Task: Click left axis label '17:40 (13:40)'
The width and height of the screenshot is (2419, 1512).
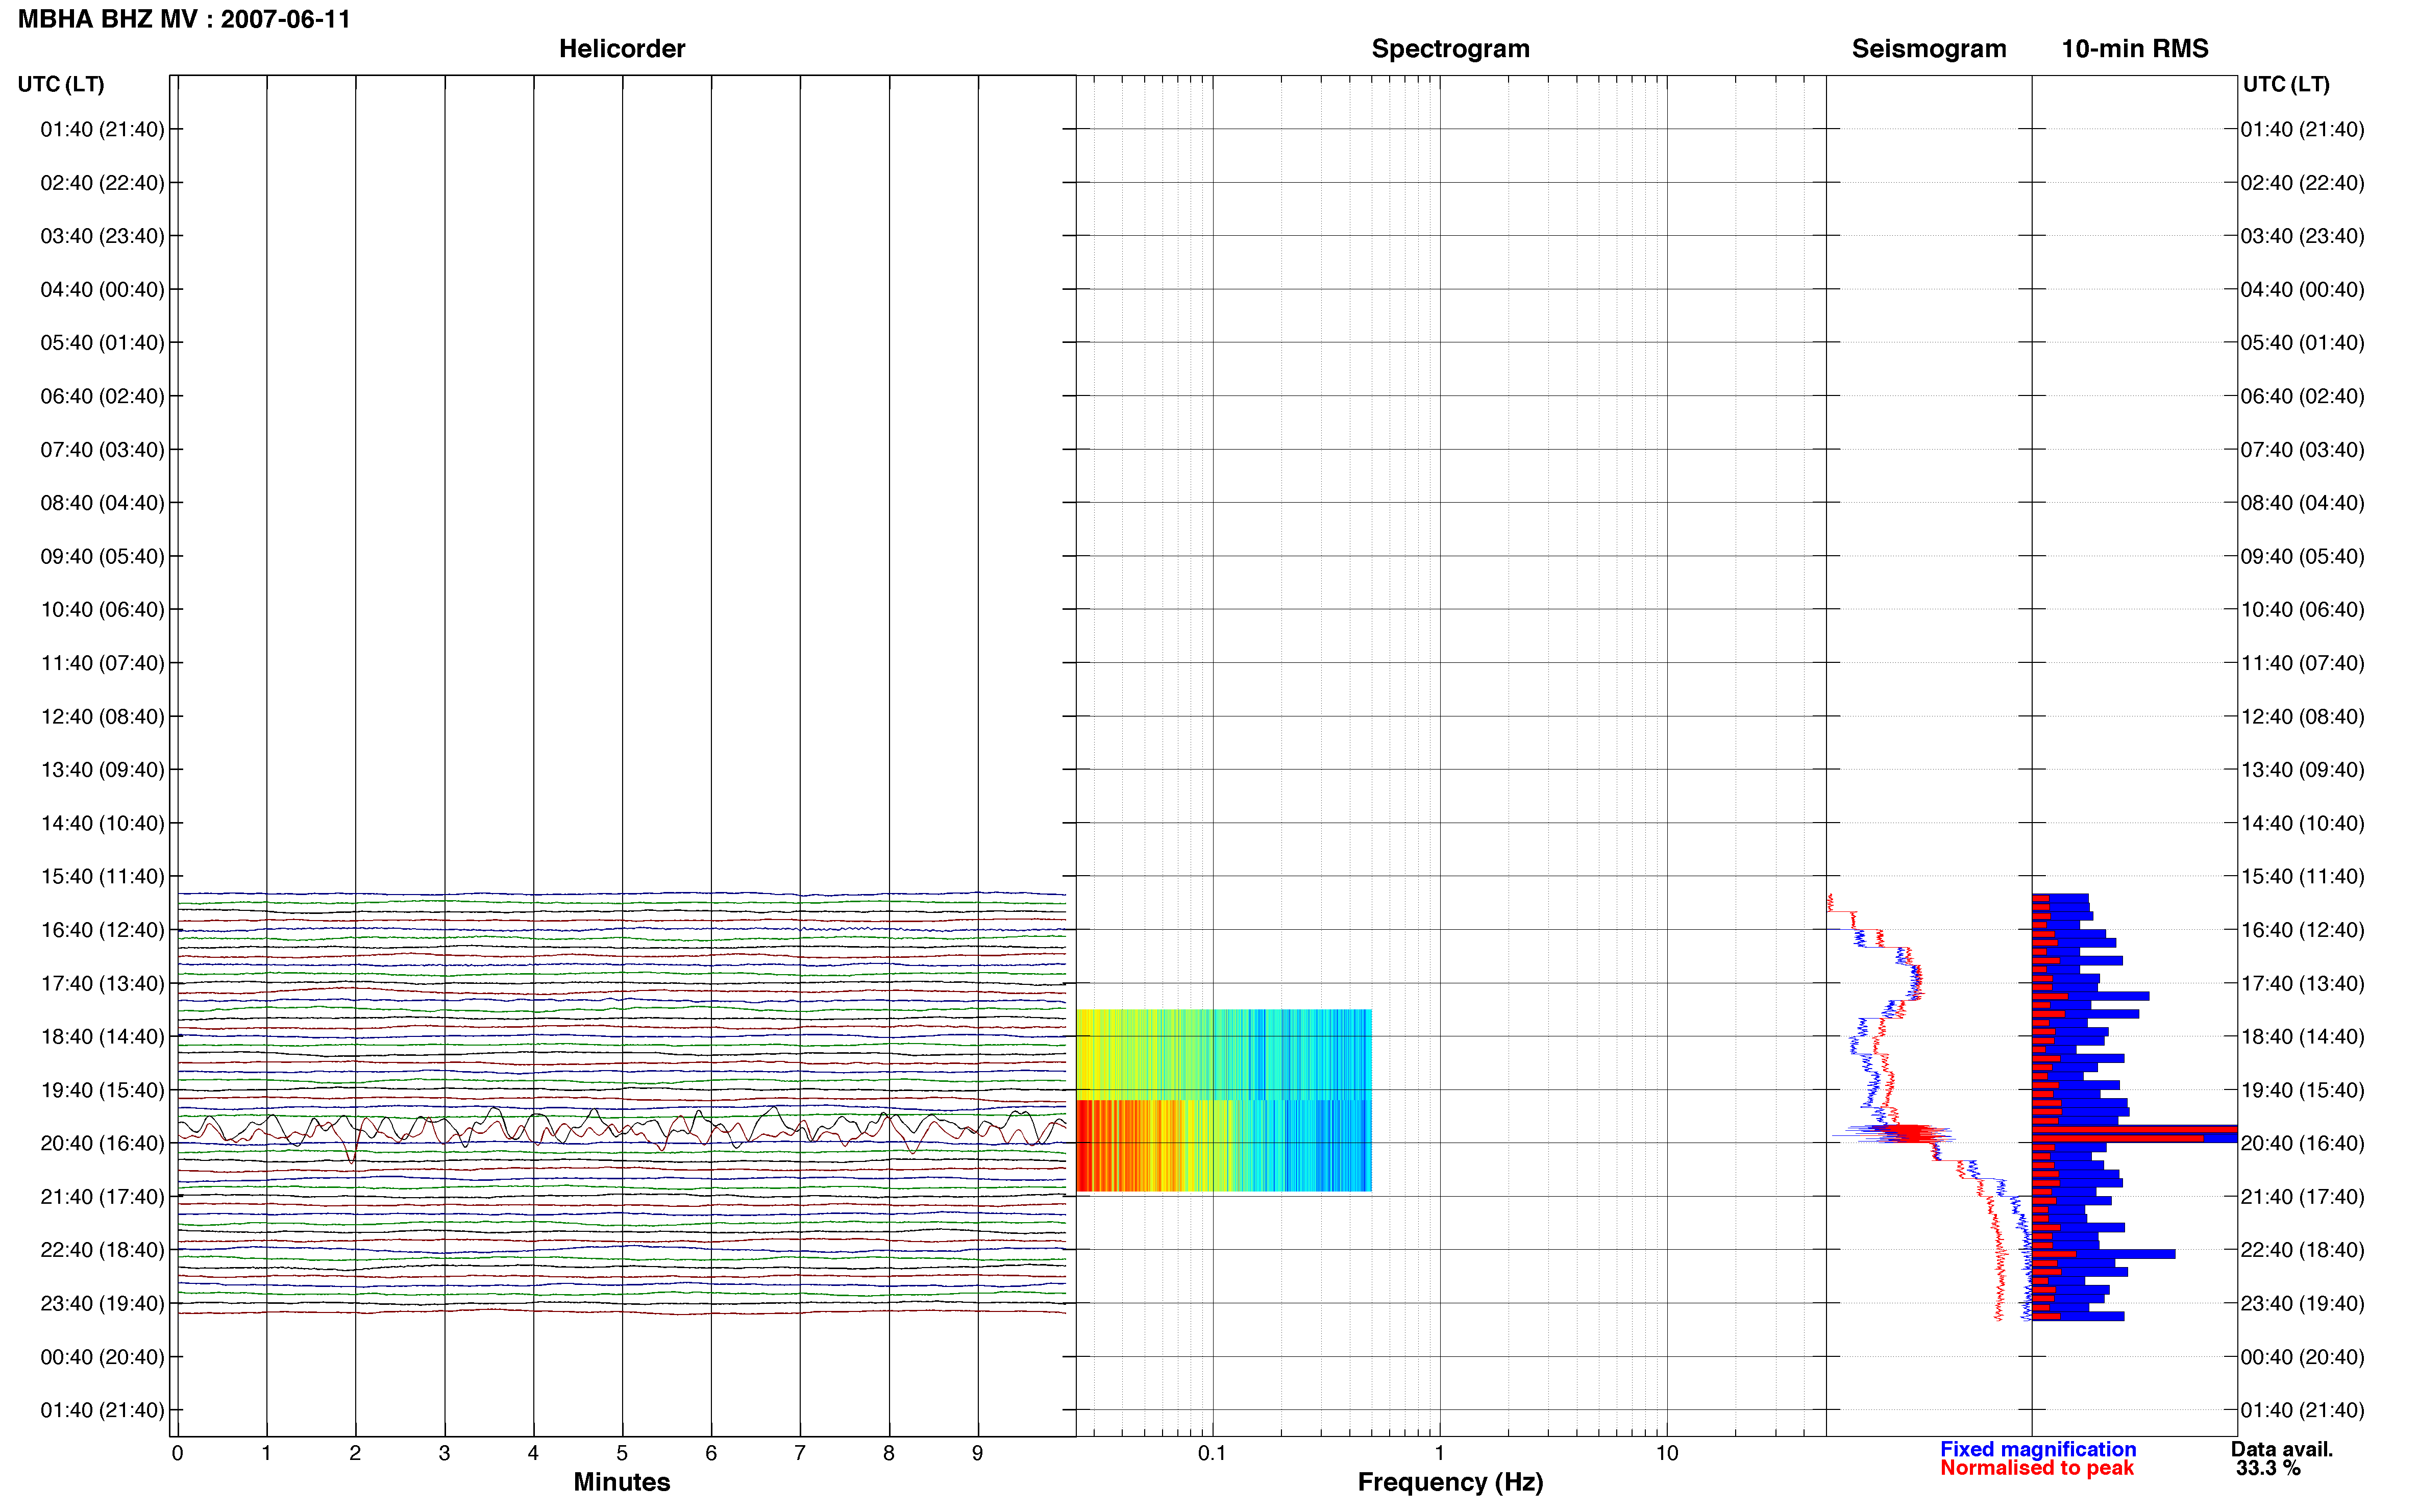Action: pyautogui.click(x=102, y=983)
